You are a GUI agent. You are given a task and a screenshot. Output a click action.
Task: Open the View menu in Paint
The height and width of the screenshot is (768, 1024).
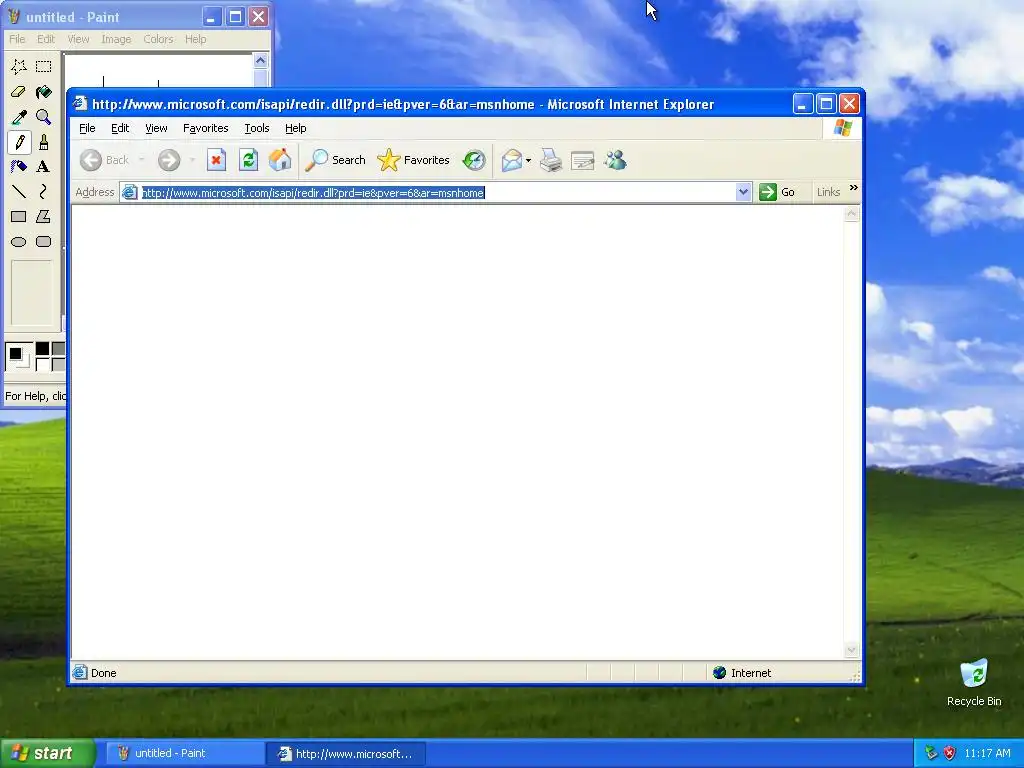(x=78, y=39)
